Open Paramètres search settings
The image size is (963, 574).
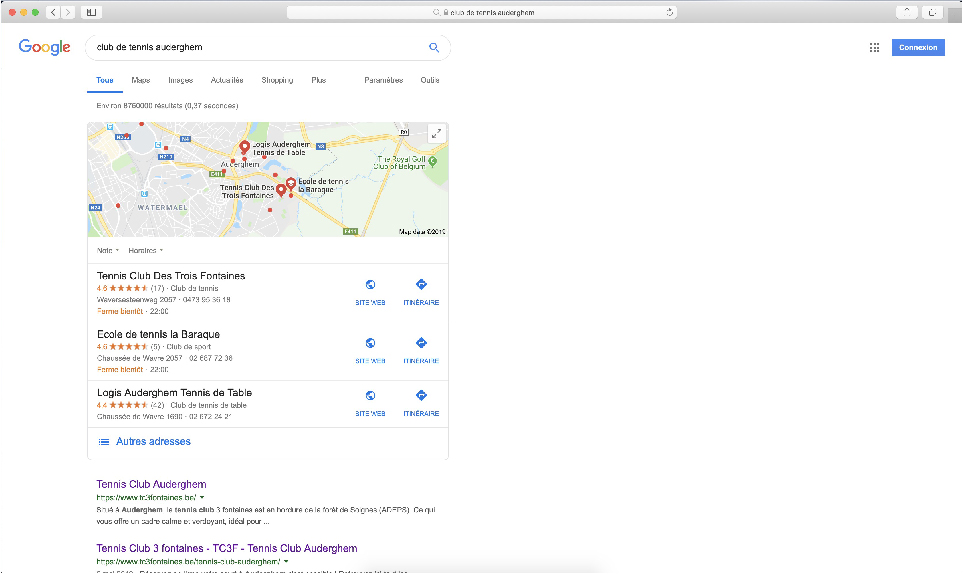[x=383, y=80]
